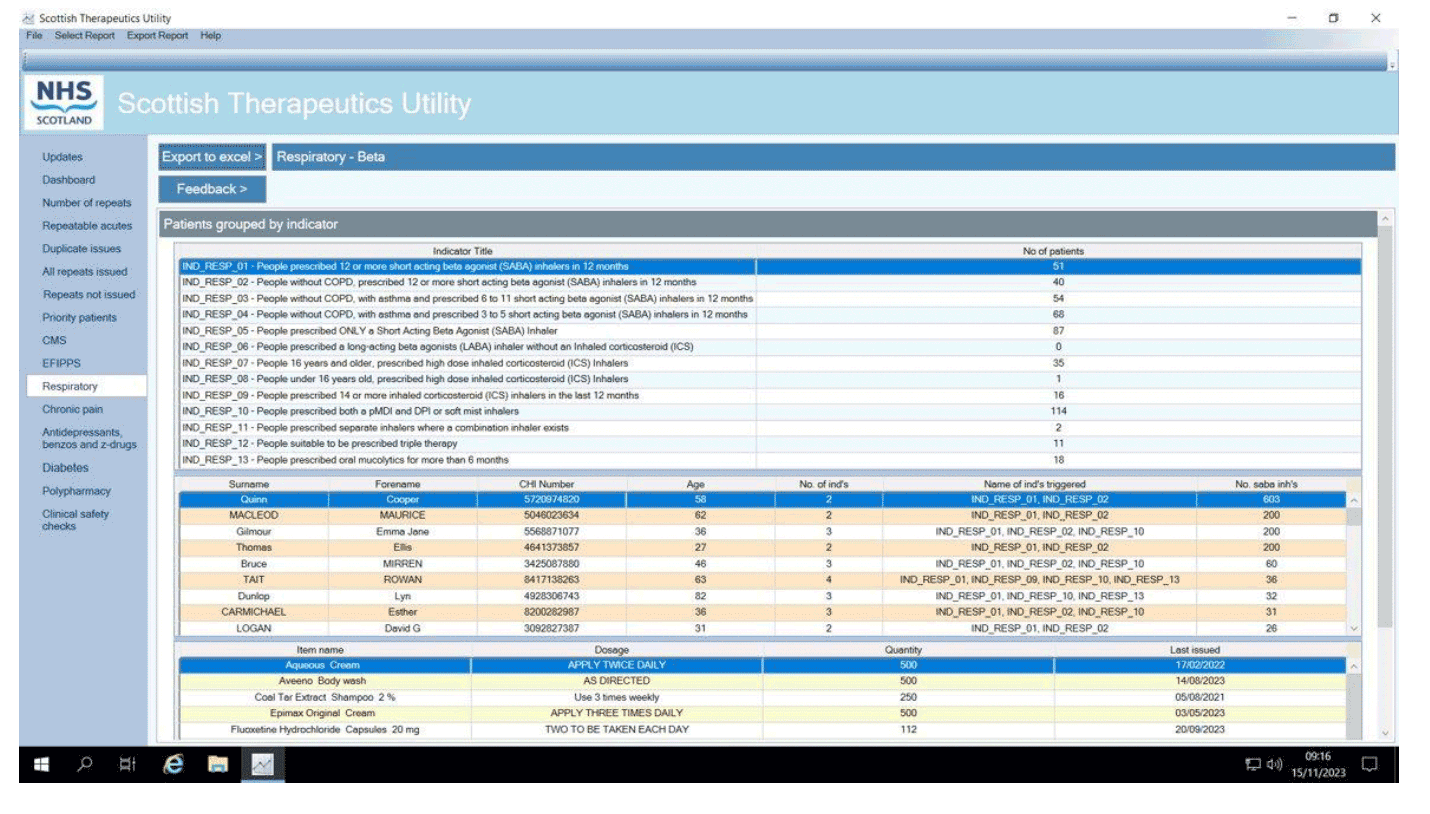Select indicator IND_RESP_13 oral mucolytics row

768,459
